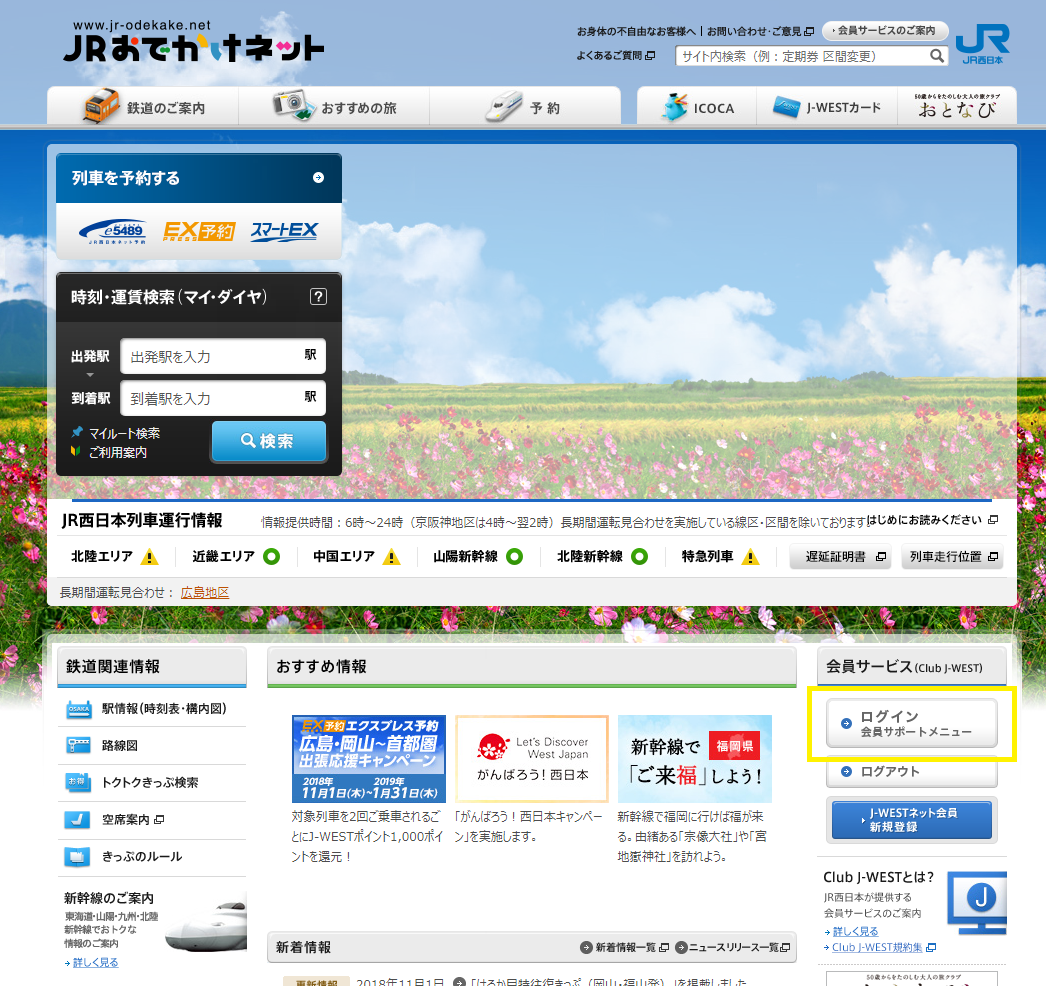Click the JR西日本 logo
Screen dimensions: 1046x986
[982, 44]
